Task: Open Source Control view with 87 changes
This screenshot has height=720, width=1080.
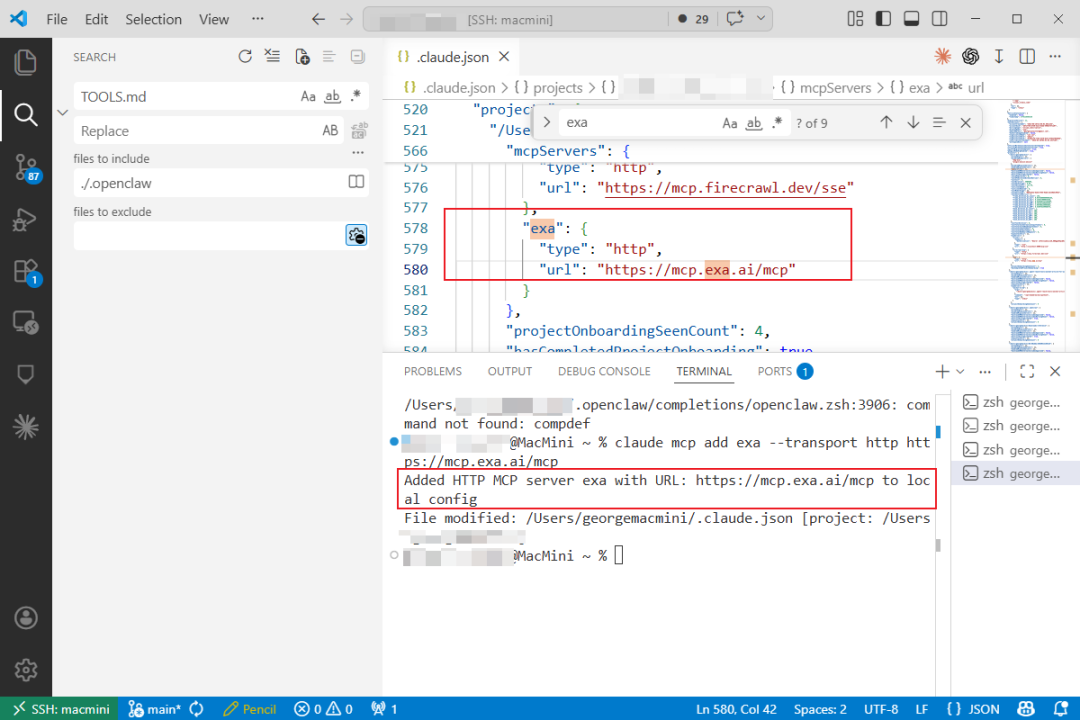Action: tap(25, 167)
